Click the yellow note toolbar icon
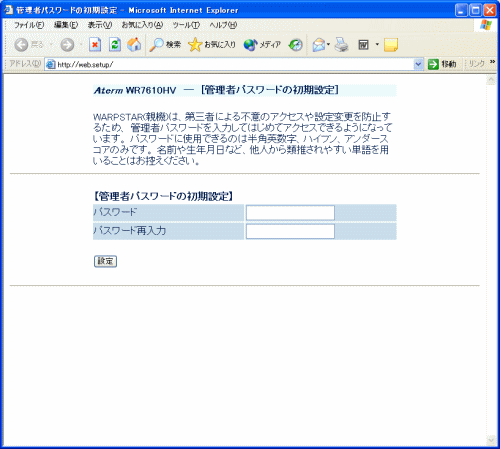Image resolution: width=500 pixels, height=449 pixels. [391, 45]
